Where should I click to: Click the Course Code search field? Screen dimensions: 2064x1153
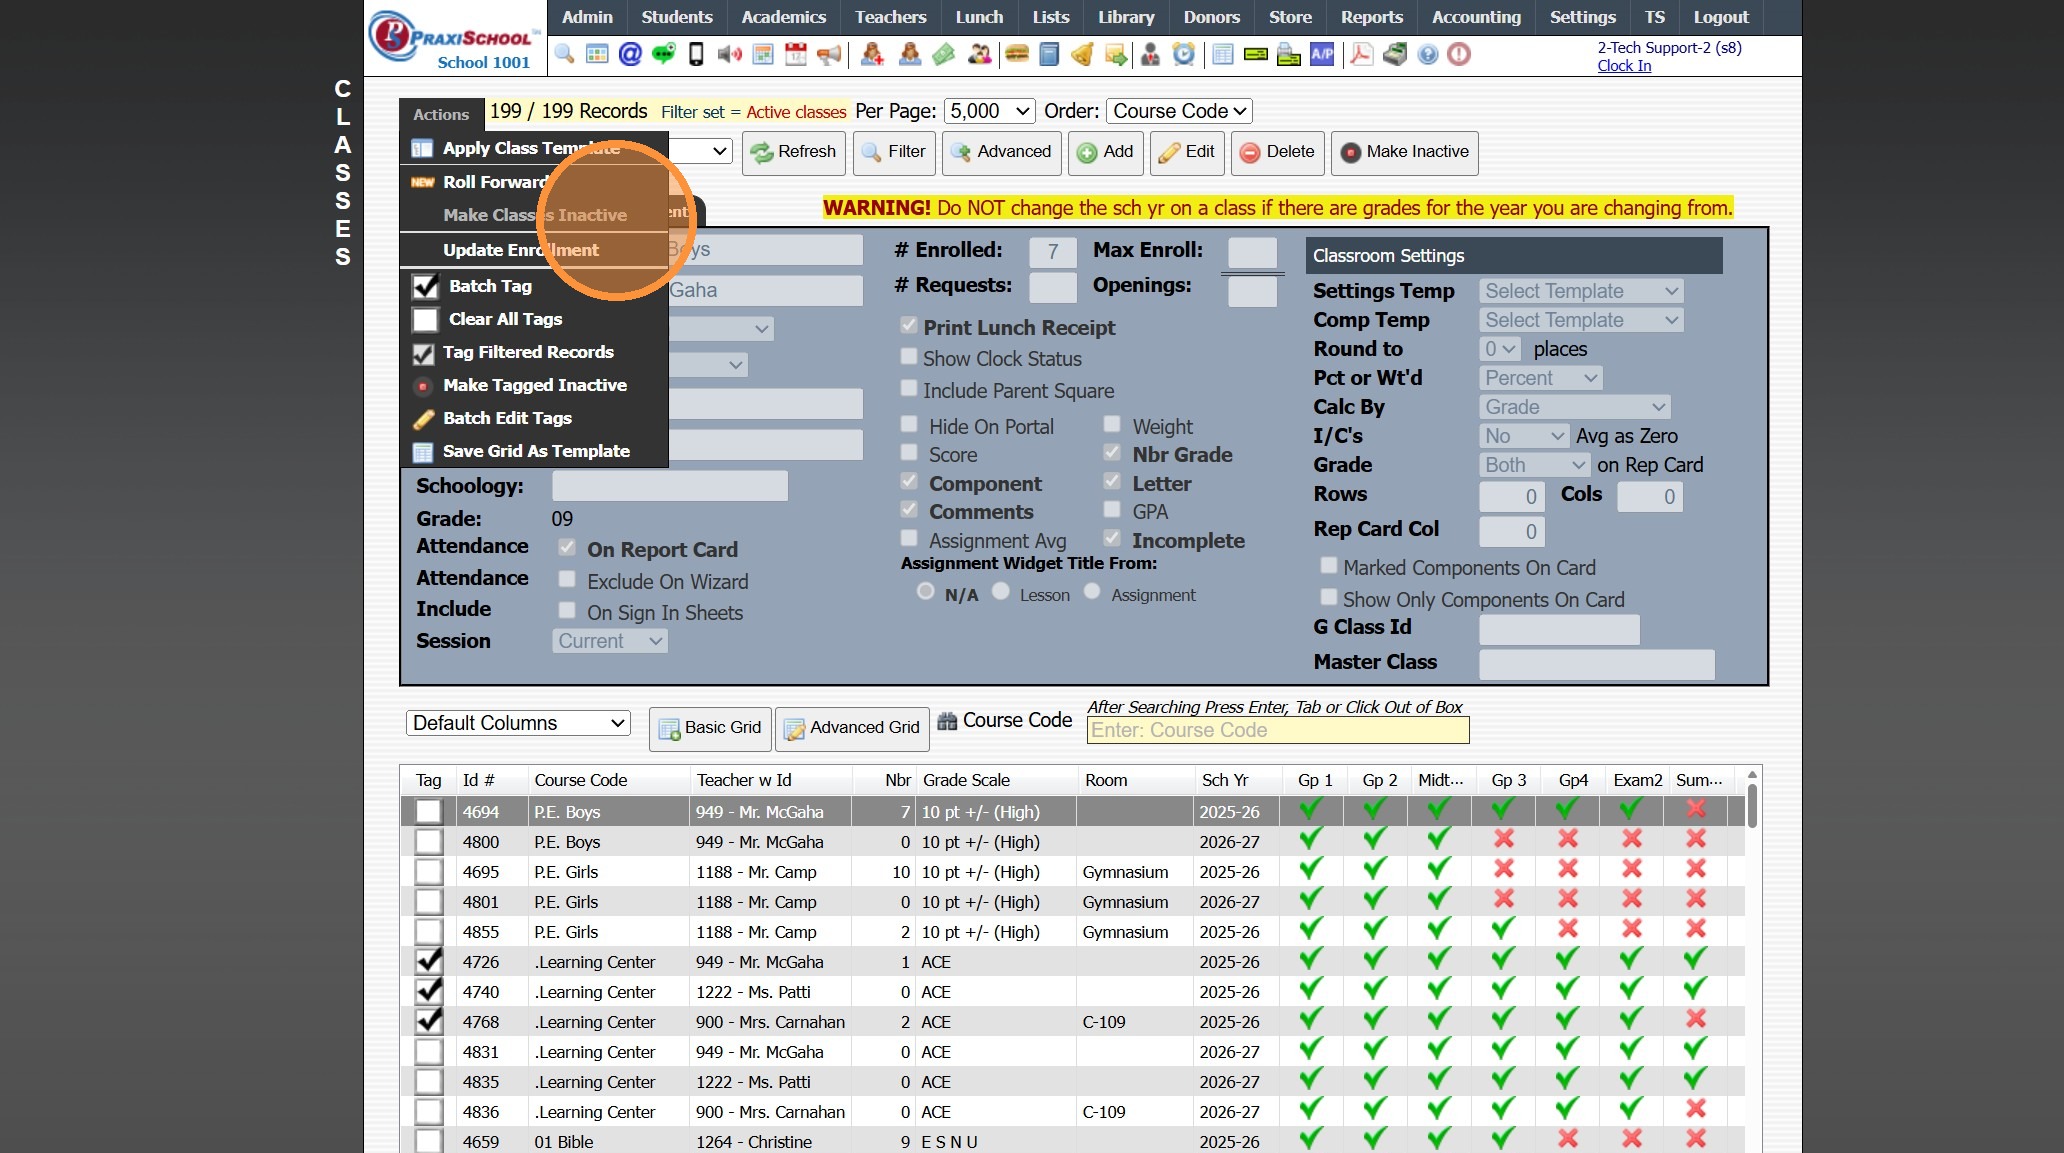pos(1277,730)
